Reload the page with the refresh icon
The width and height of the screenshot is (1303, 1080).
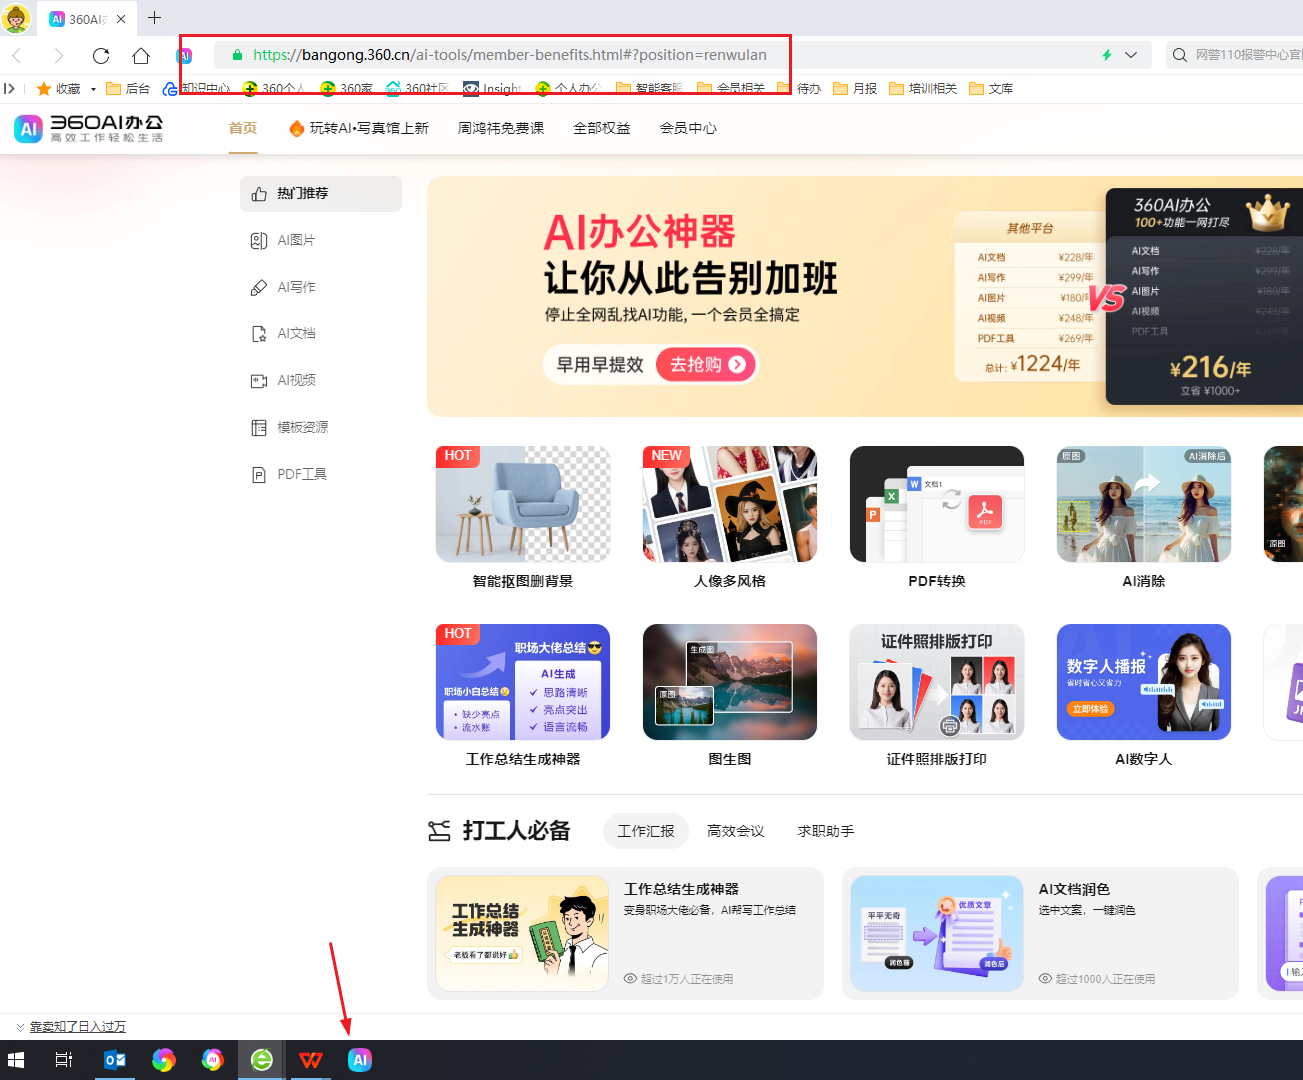click(100, 56)
